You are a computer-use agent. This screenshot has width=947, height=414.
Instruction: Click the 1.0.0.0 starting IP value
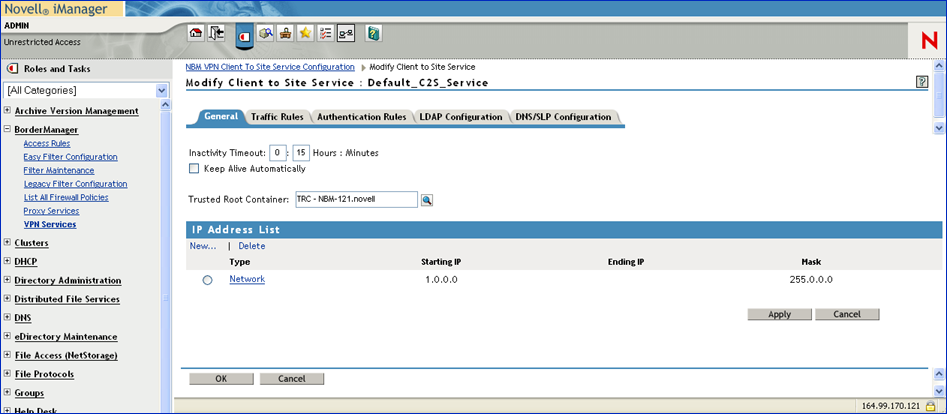(x=442, y=280)
